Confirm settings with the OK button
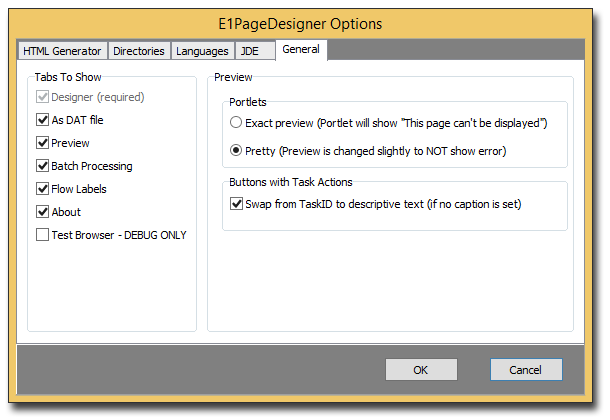 [x=421, y=369]
